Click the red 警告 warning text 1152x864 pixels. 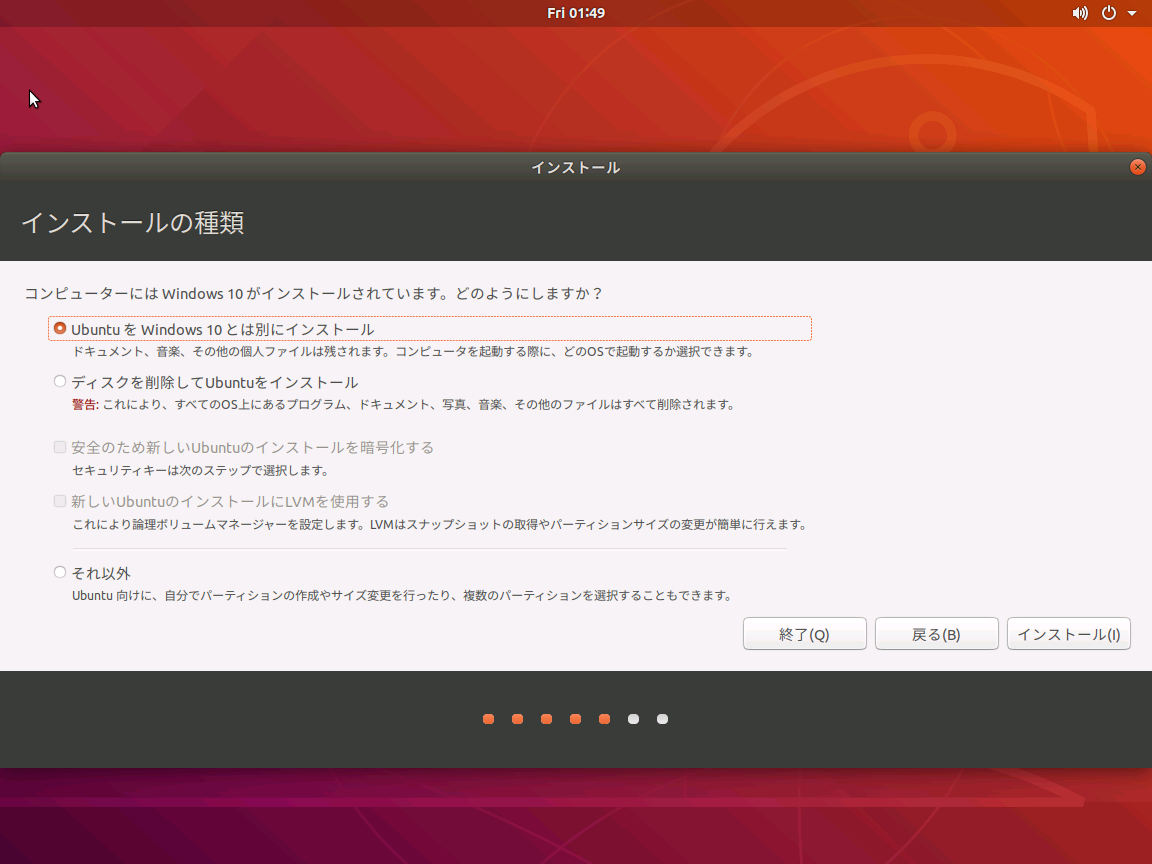point(85,404)
